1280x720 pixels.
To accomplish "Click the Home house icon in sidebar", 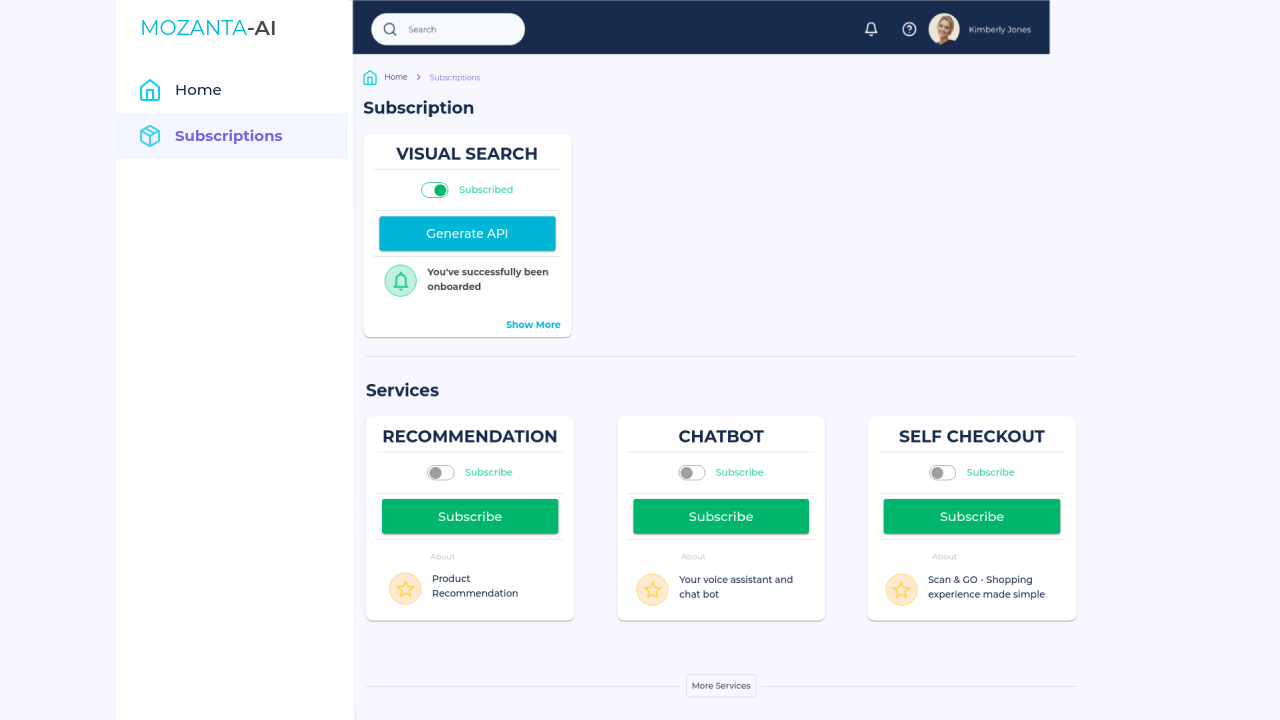I will point(150,90).
